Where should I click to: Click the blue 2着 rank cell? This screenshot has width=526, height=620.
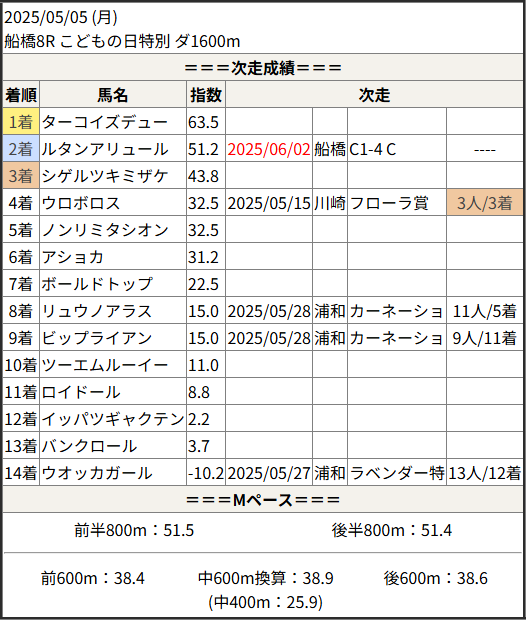coord(21,149)
